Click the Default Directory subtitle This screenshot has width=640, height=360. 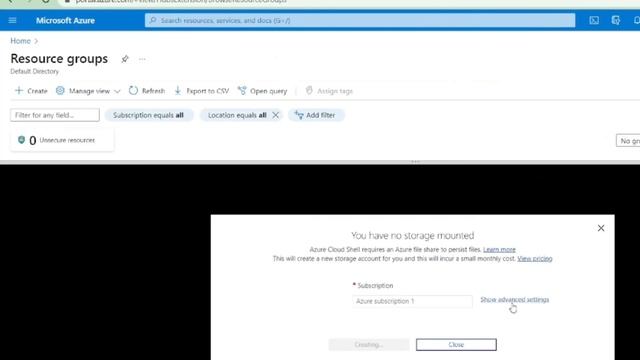tap(34, 71)
